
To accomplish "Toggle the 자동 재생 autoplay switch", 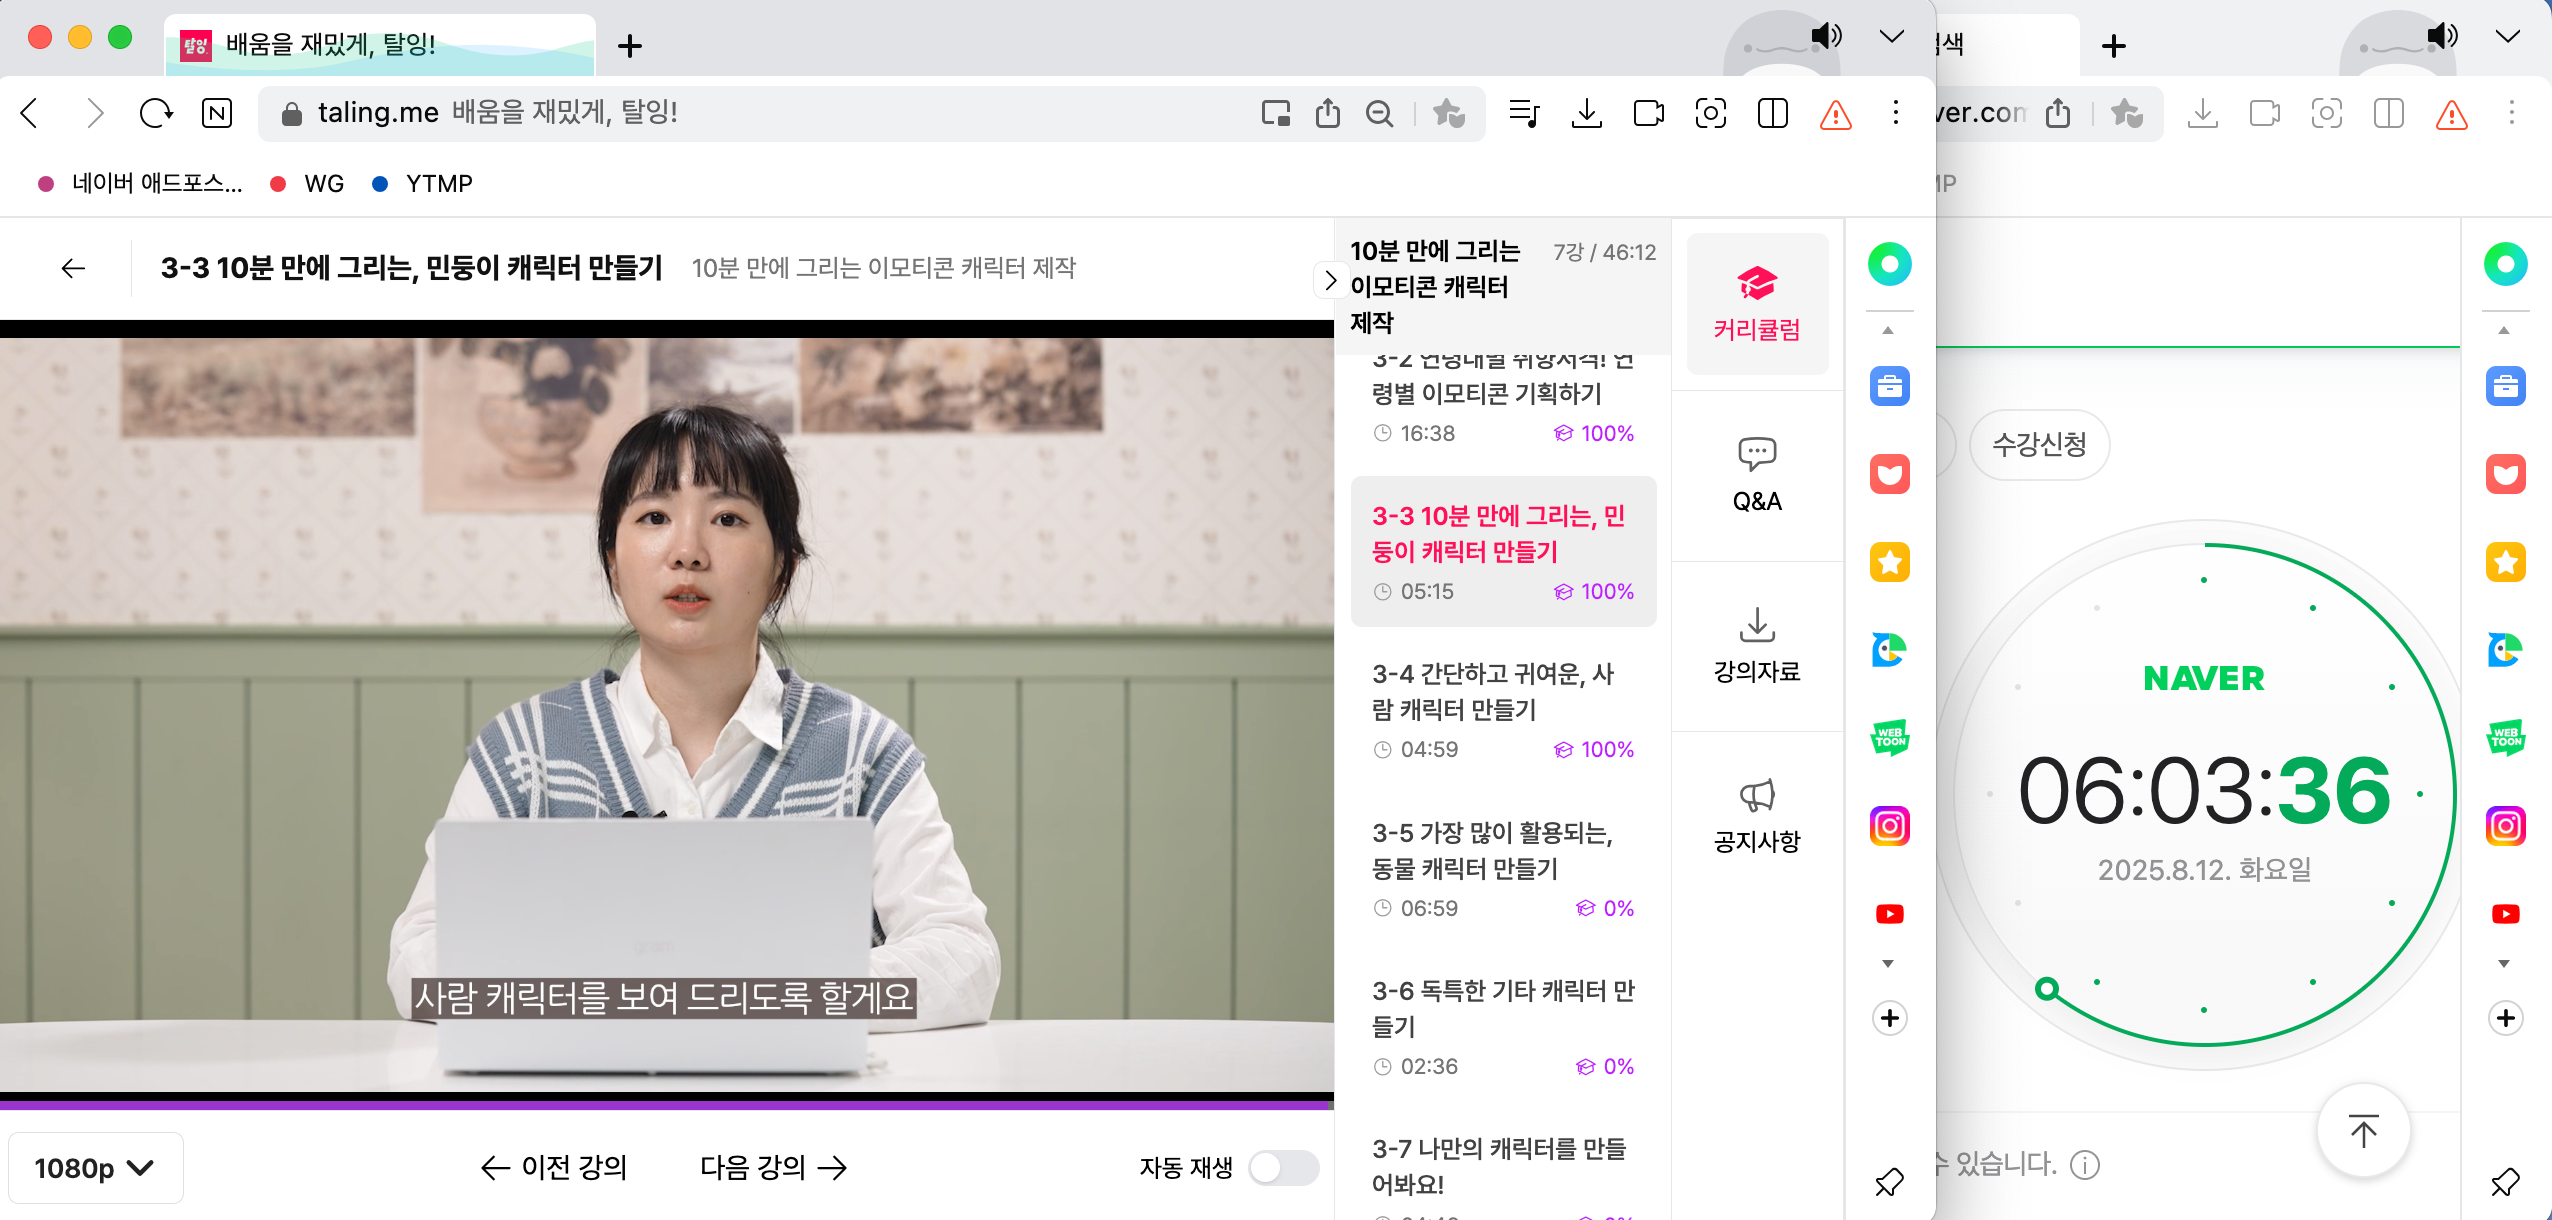I will [1283, 1167].
